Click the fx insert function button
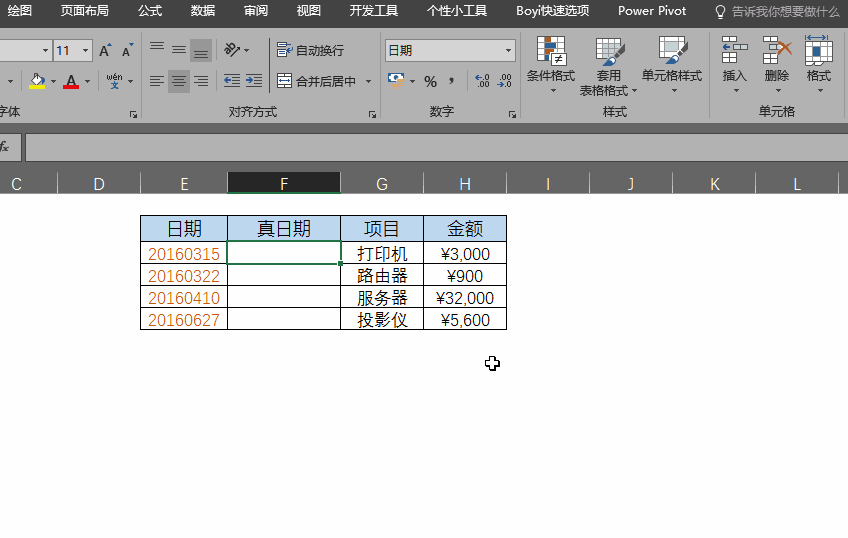The image size is (848, 538). click(5, 147)
